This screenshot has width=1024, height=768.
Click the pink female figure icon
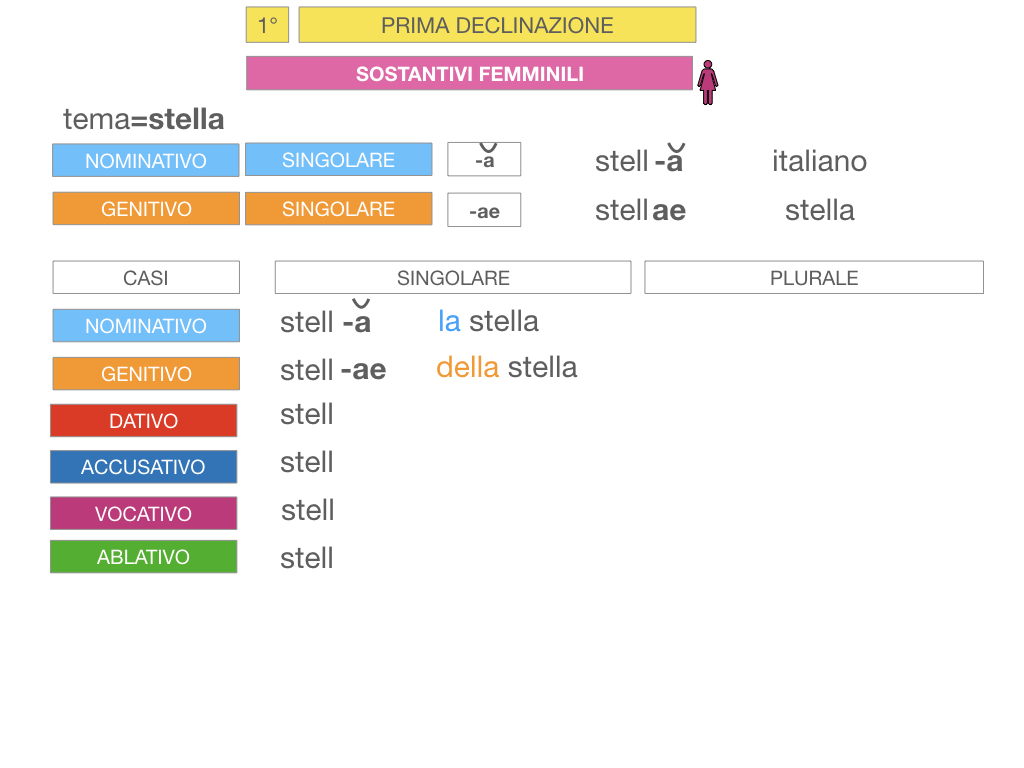pos(708,82)
